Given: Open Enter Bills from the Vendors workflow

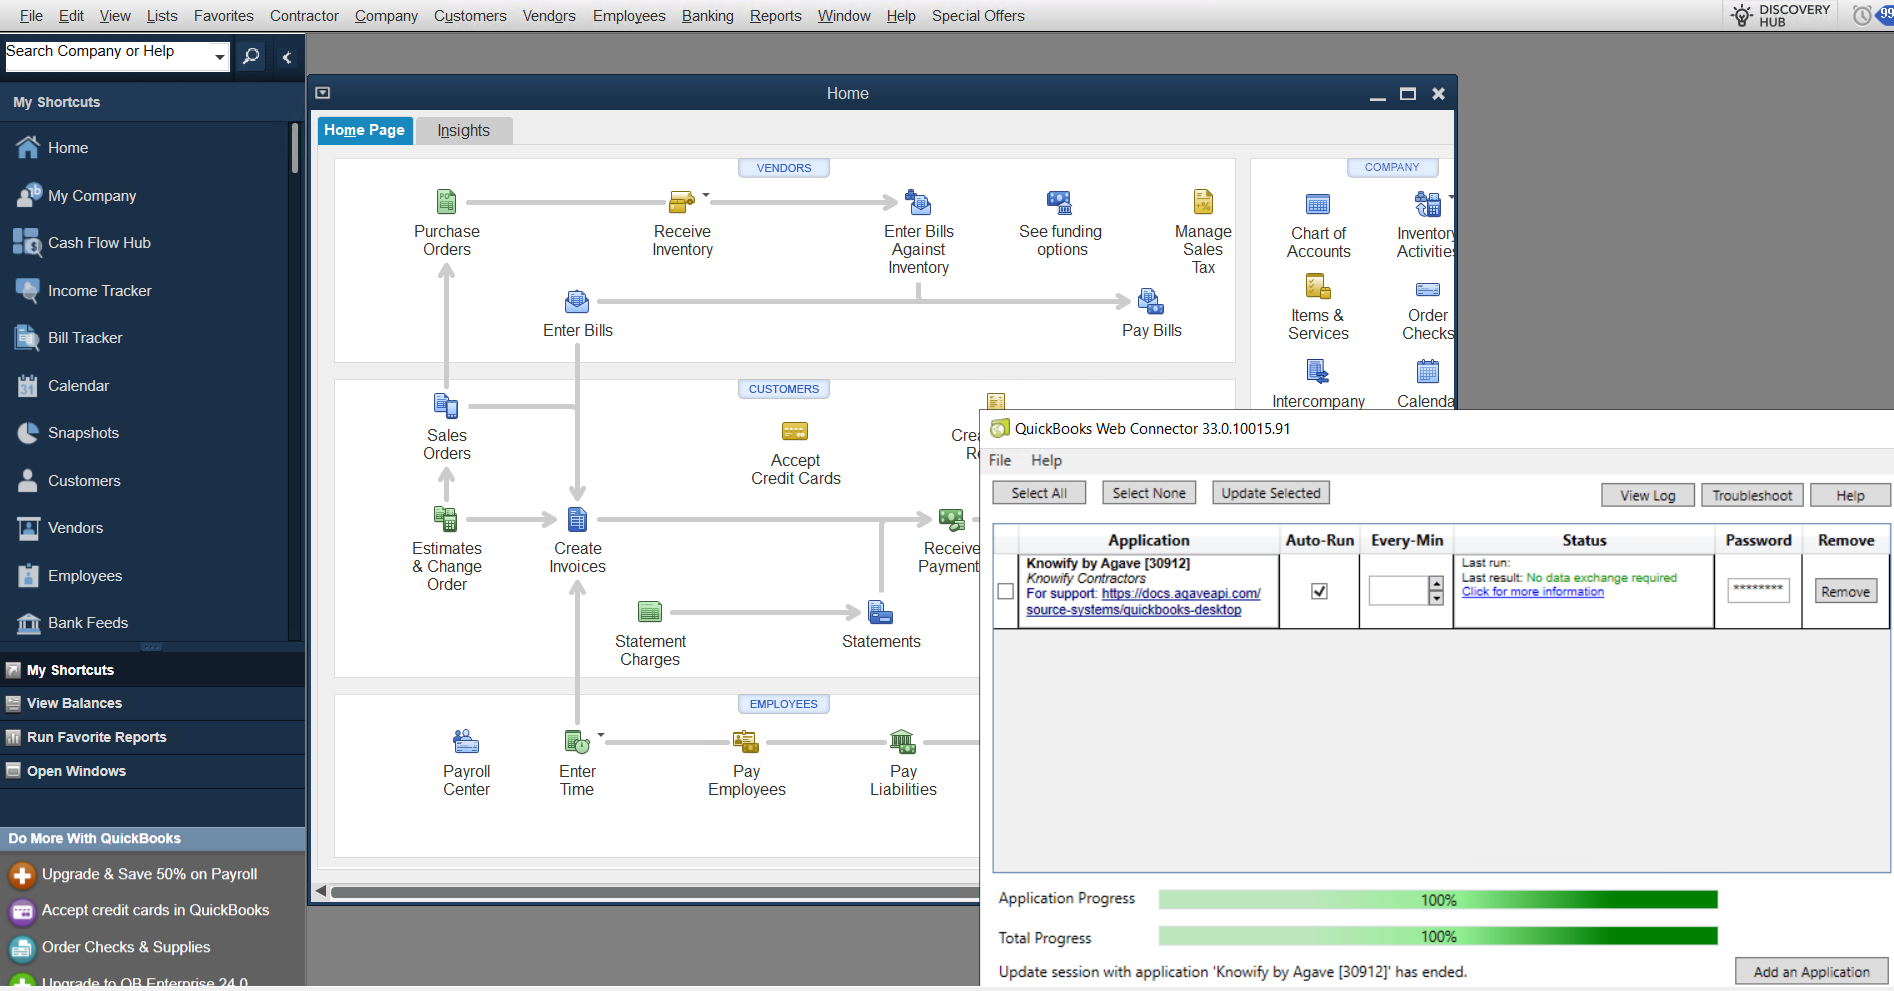Looking at the screenshot, I should [x=576, y=300].
